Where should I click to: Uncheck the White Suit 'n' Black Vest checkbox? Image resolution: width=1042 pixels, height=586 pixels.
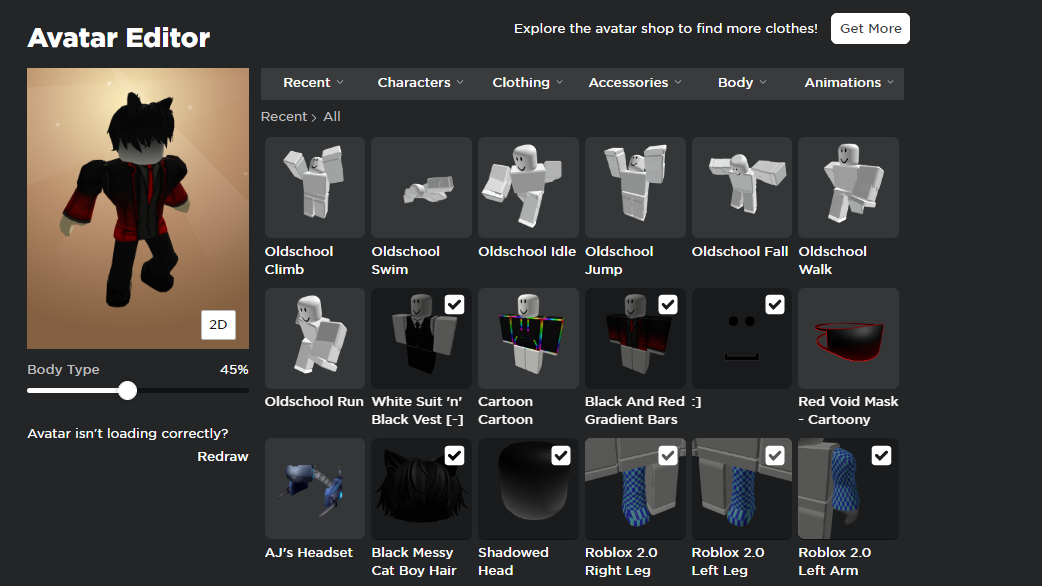pos(455,305)
